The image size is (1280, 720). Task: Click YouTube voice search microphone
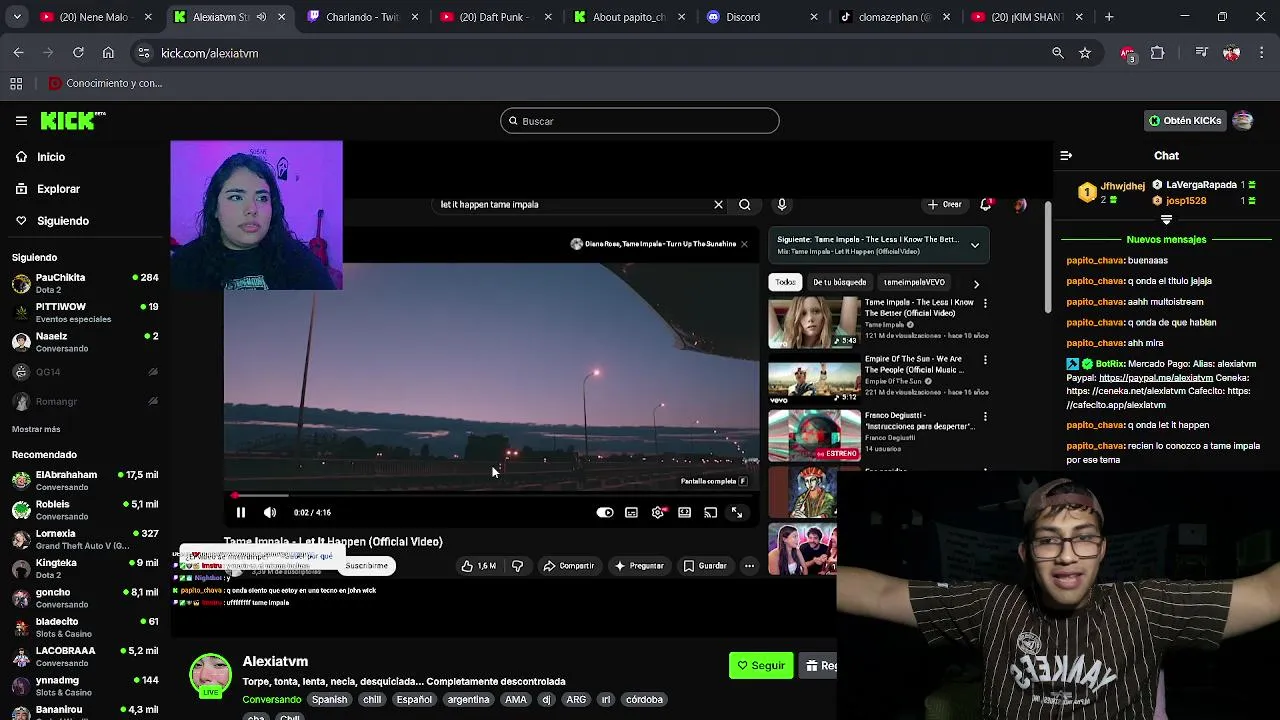click(782, 204)
